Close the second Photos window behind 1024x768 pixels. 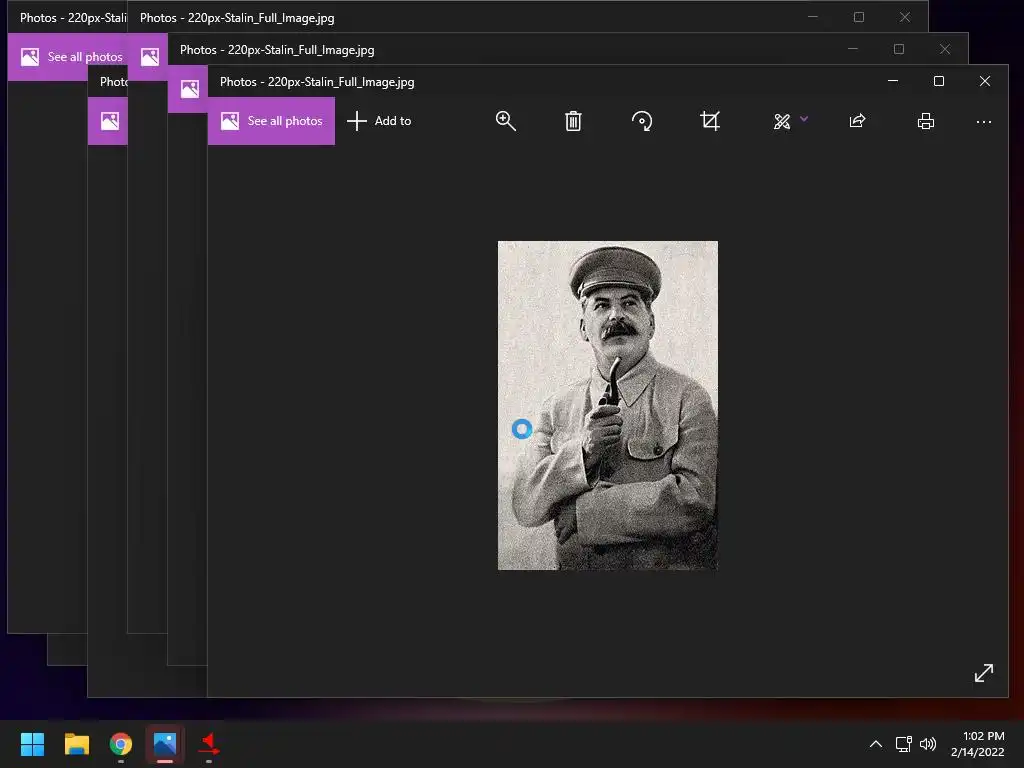[944, 49]
